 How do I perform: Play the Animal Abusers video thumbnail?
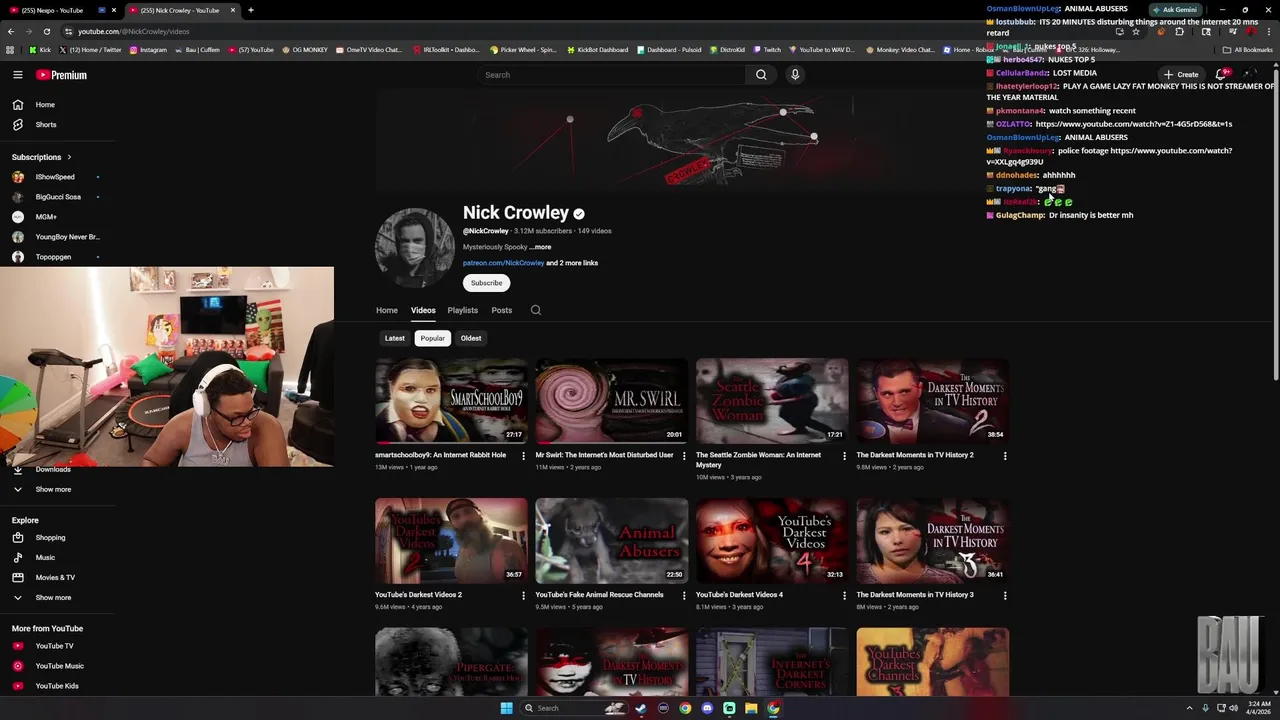coord(612,540)
